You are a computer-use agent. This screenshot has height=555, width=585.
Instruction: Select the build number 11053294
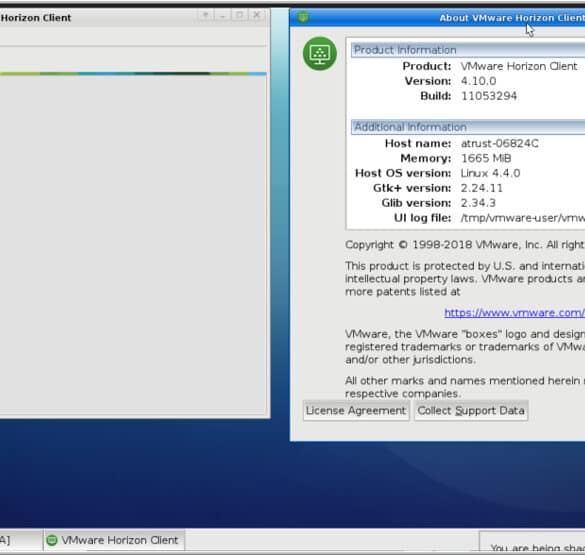click(x=489, y=96)
